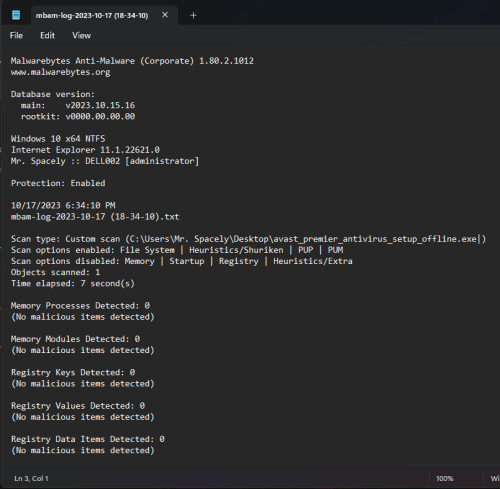Screen dimensions: 500x489
Task: Click the 'Internet Explorer 11.1.22621.0' line
Action: coord(85,150)
